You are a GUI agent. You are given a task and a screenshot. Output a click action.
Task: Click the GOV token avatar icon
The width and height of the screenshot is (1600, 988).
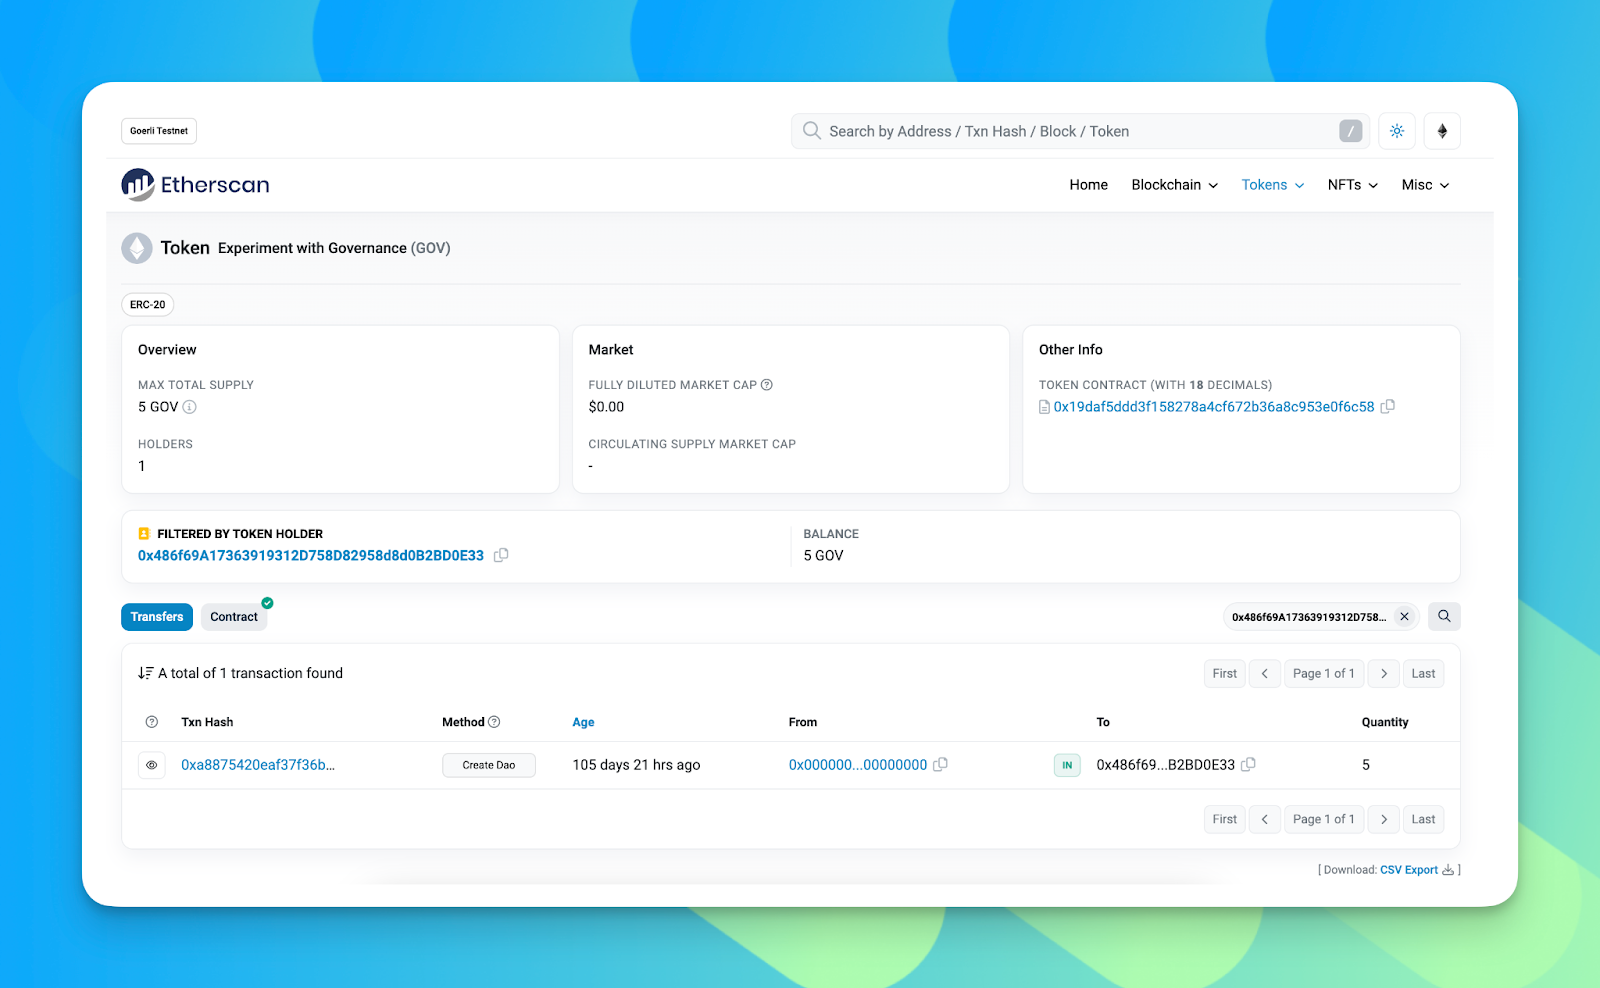pos(137,248)
